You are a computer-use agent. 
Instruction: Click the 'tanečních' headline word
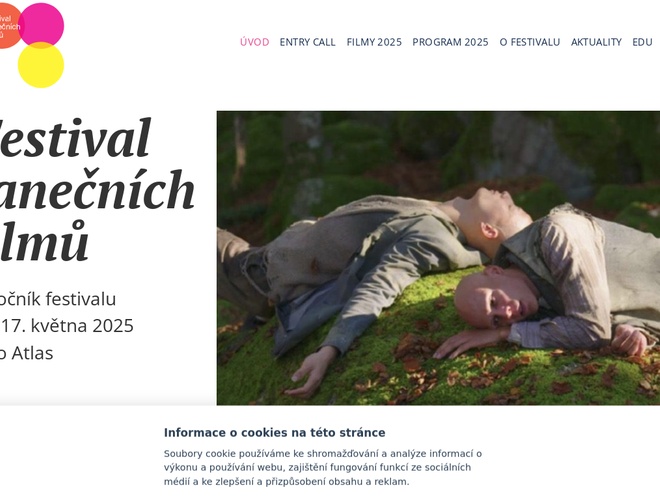(97, 189)
